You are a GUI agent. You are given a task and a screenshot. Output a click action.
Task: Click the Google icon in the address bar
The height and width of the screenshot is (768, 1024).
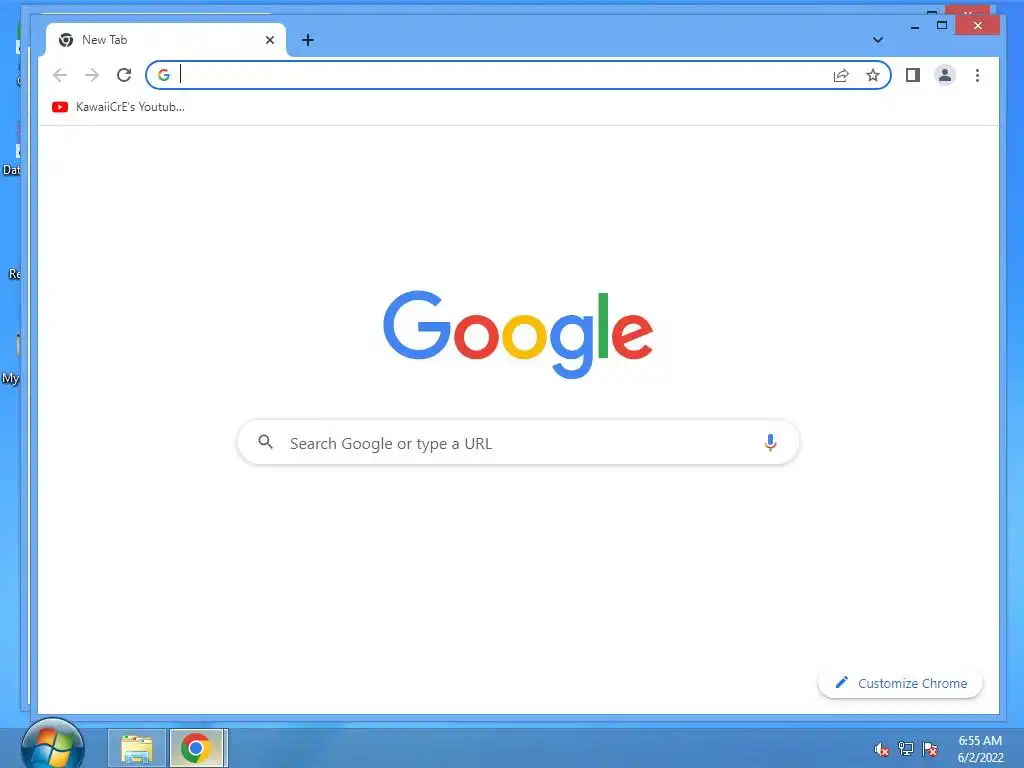[x=164, y=75]
